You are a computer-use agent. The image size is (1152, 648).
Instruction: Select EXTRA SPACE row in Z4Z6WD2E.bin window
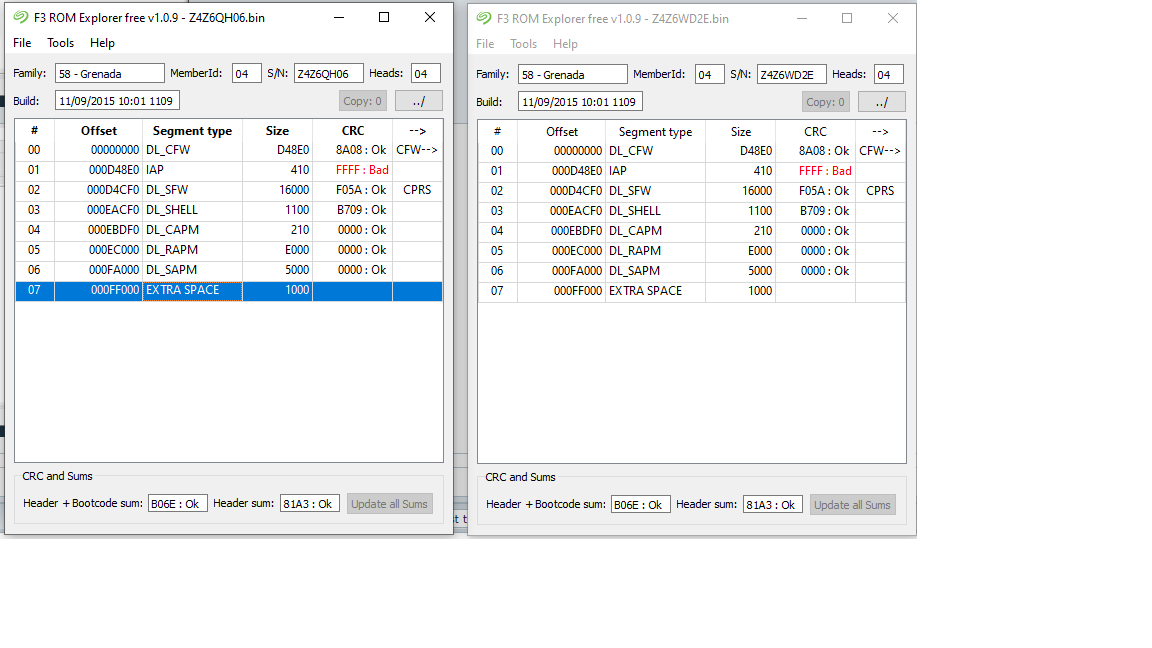point(691,291)
